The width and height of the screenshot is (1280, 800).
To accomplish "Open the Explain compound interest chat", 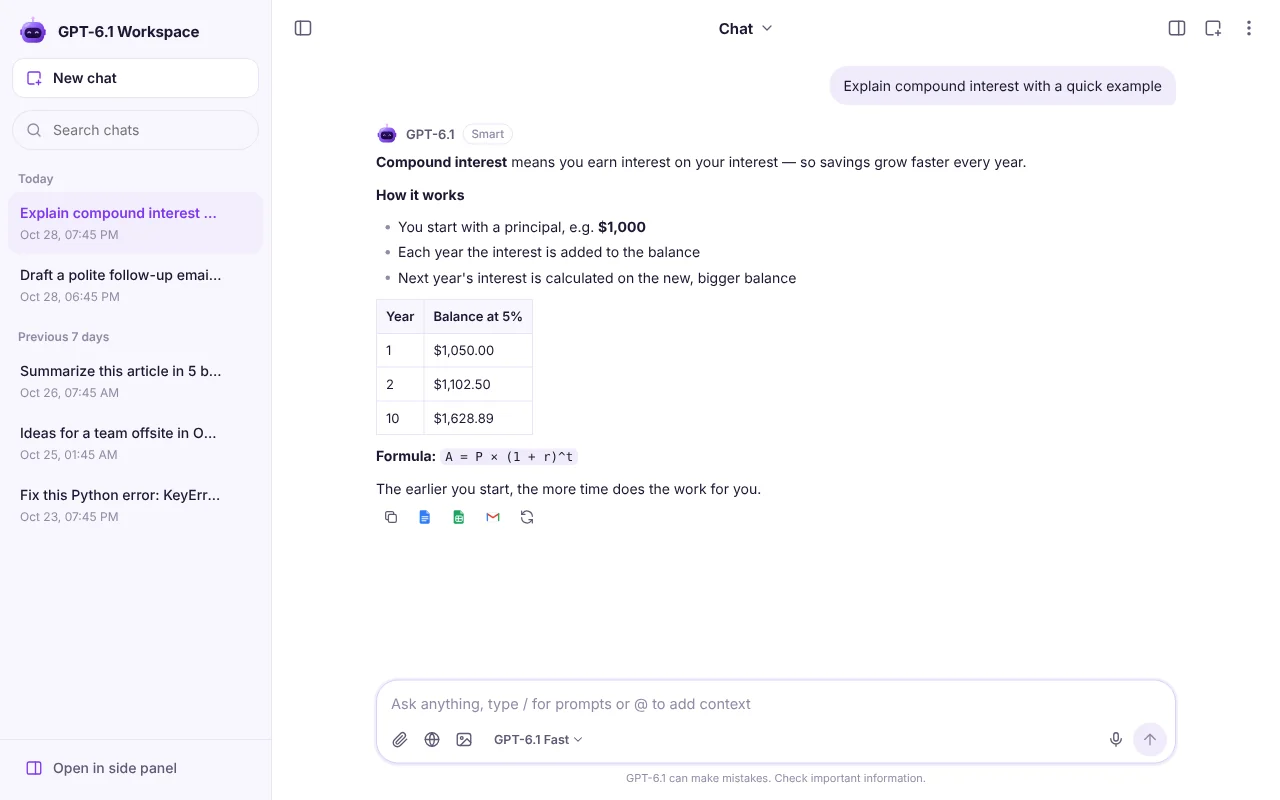I will [135, 223].
